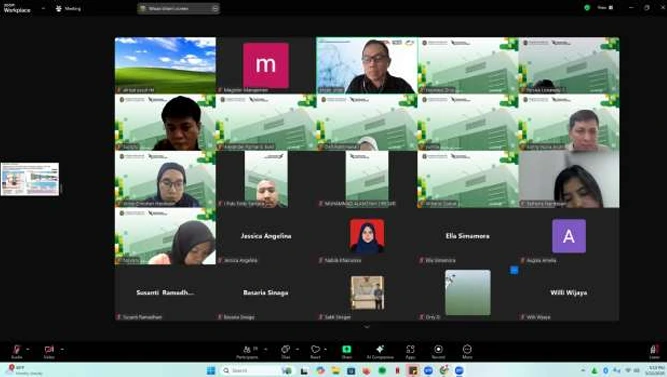Expand the system tray hidden icons chevron
This screenshot has height=377, width=667.
(583, 371)
